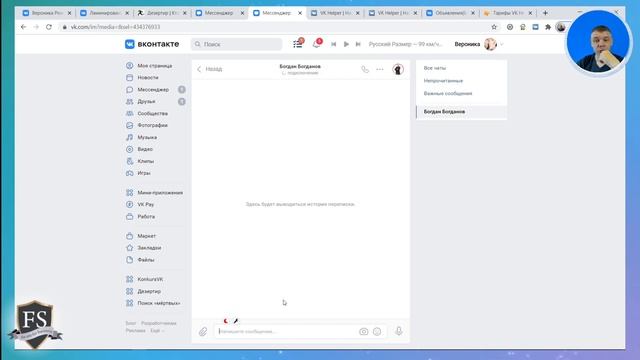Open browser extensions puzzle icon
This screenshot has height=360, width=640.
pos(548,27)
